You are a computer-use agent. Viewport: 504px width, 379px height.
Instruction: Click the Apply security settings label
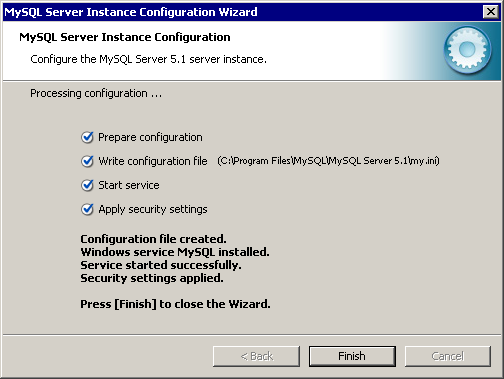pyautogui.click(x=153, y=209)
